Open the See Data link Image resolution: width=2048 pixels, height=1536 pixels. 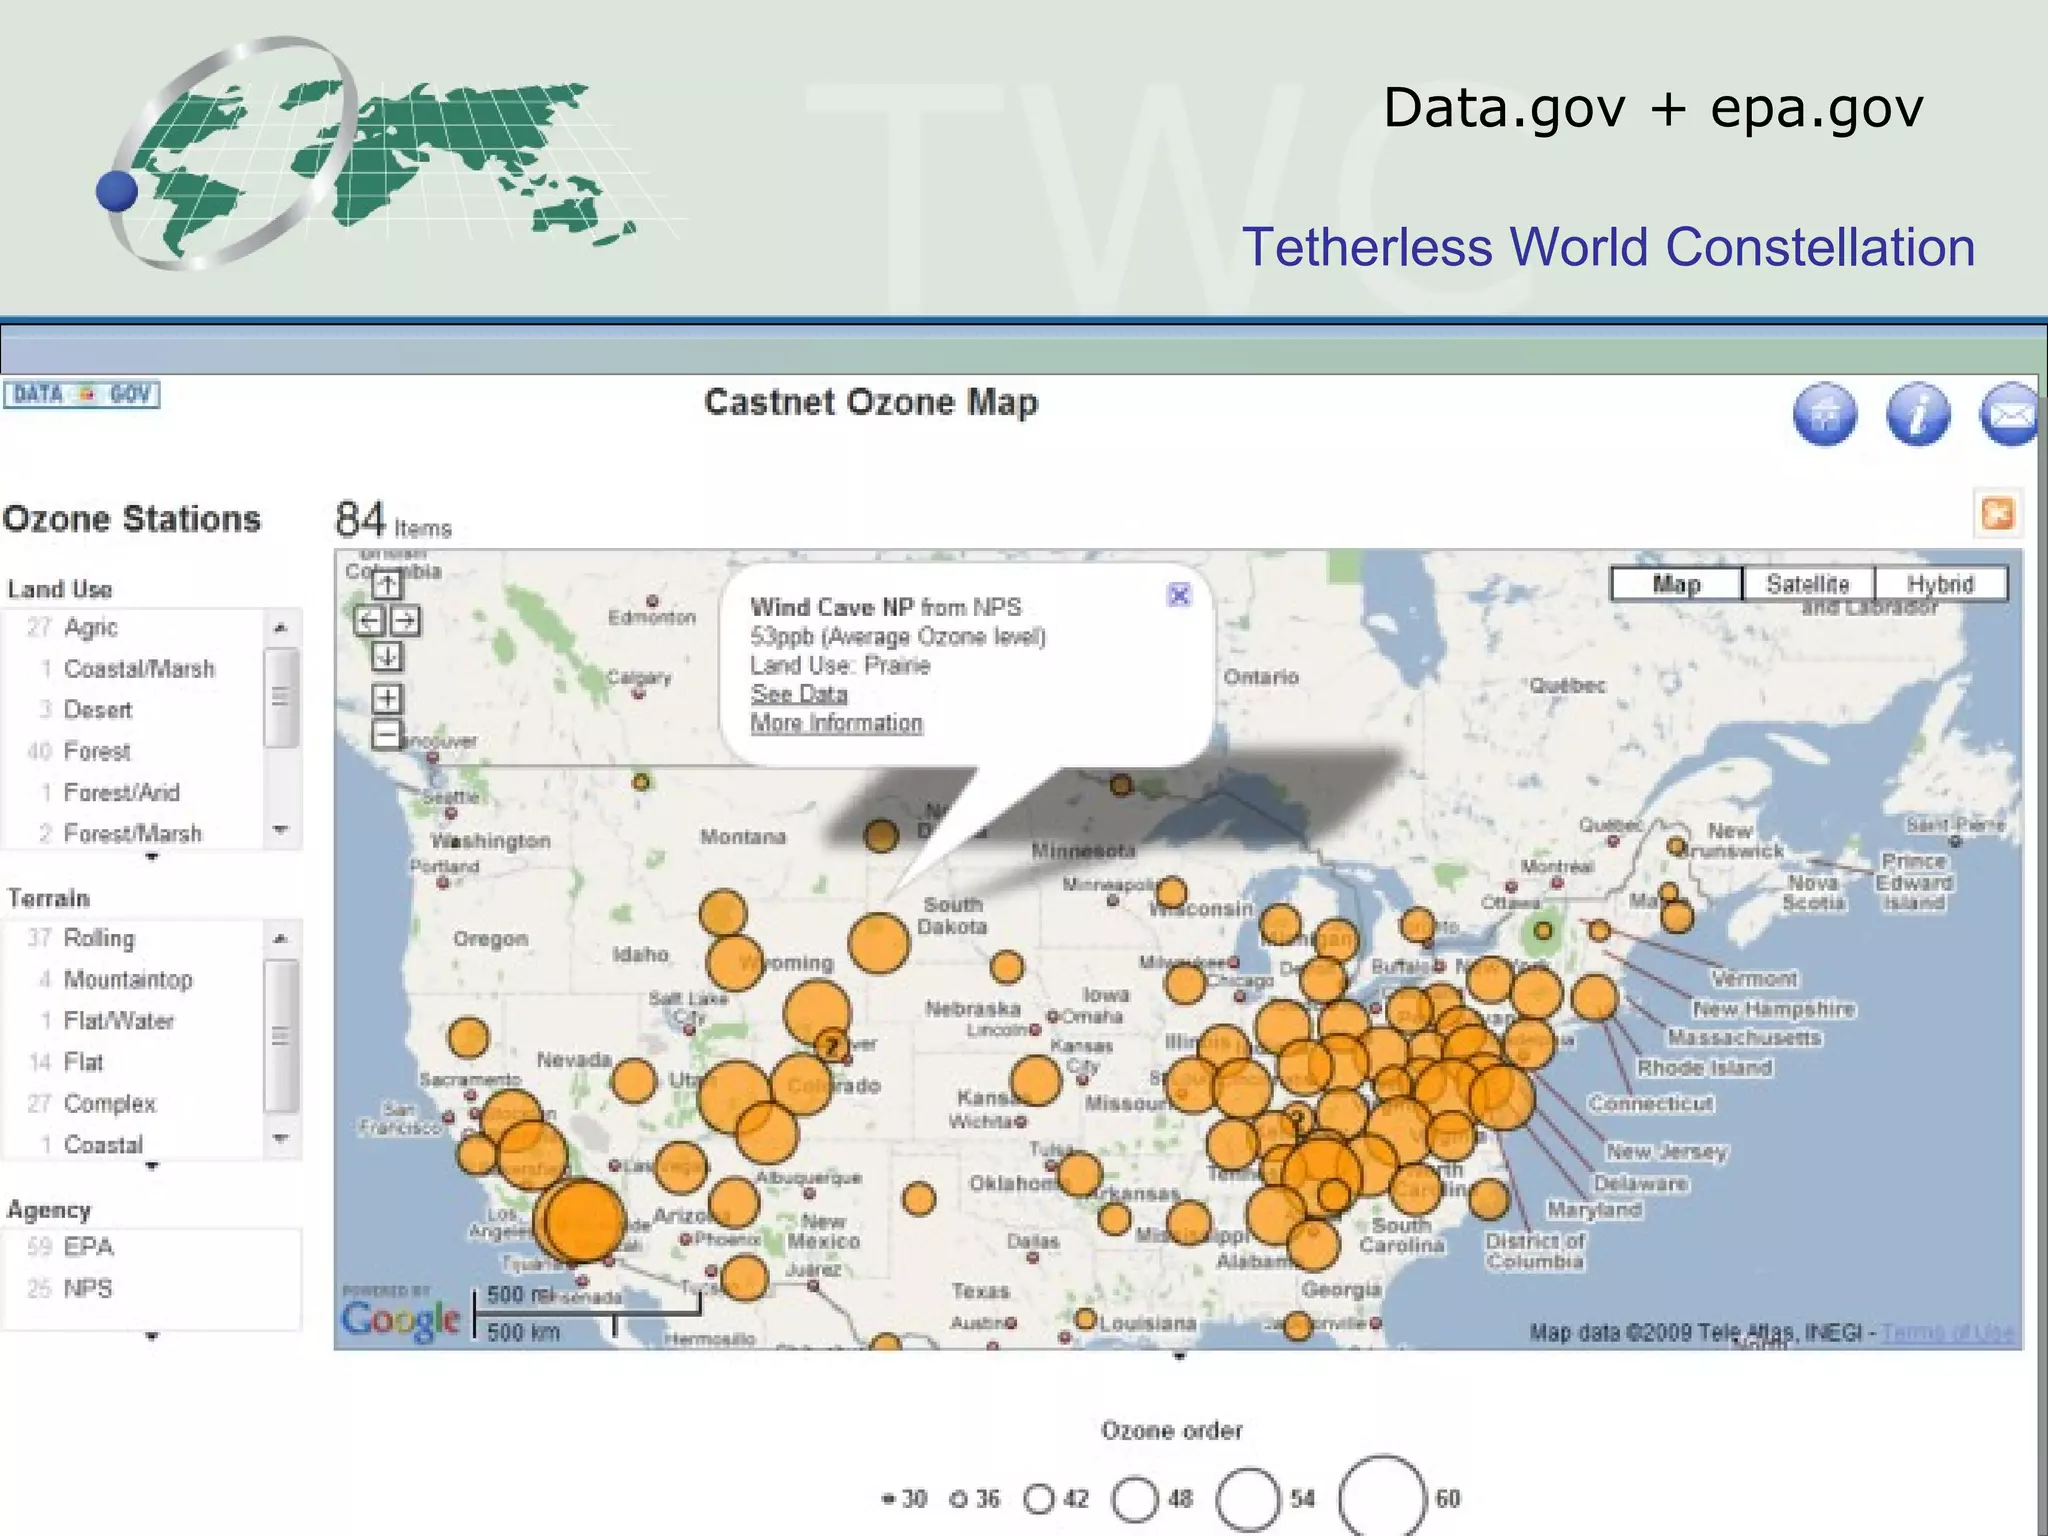click(798, 694)
